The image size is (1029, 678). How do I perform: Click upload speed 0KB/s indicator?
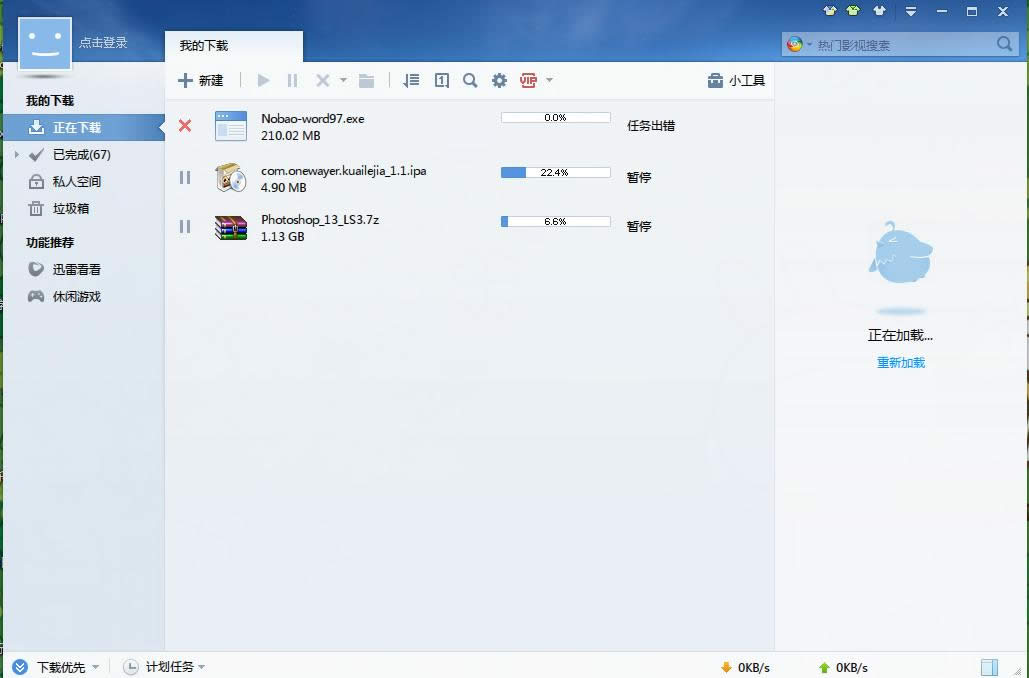[843, 667]
